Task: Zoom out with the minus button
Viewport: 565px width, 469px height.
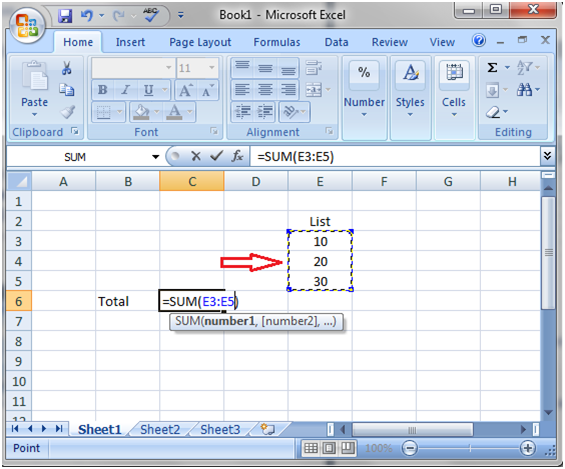Action: (410, 448)
